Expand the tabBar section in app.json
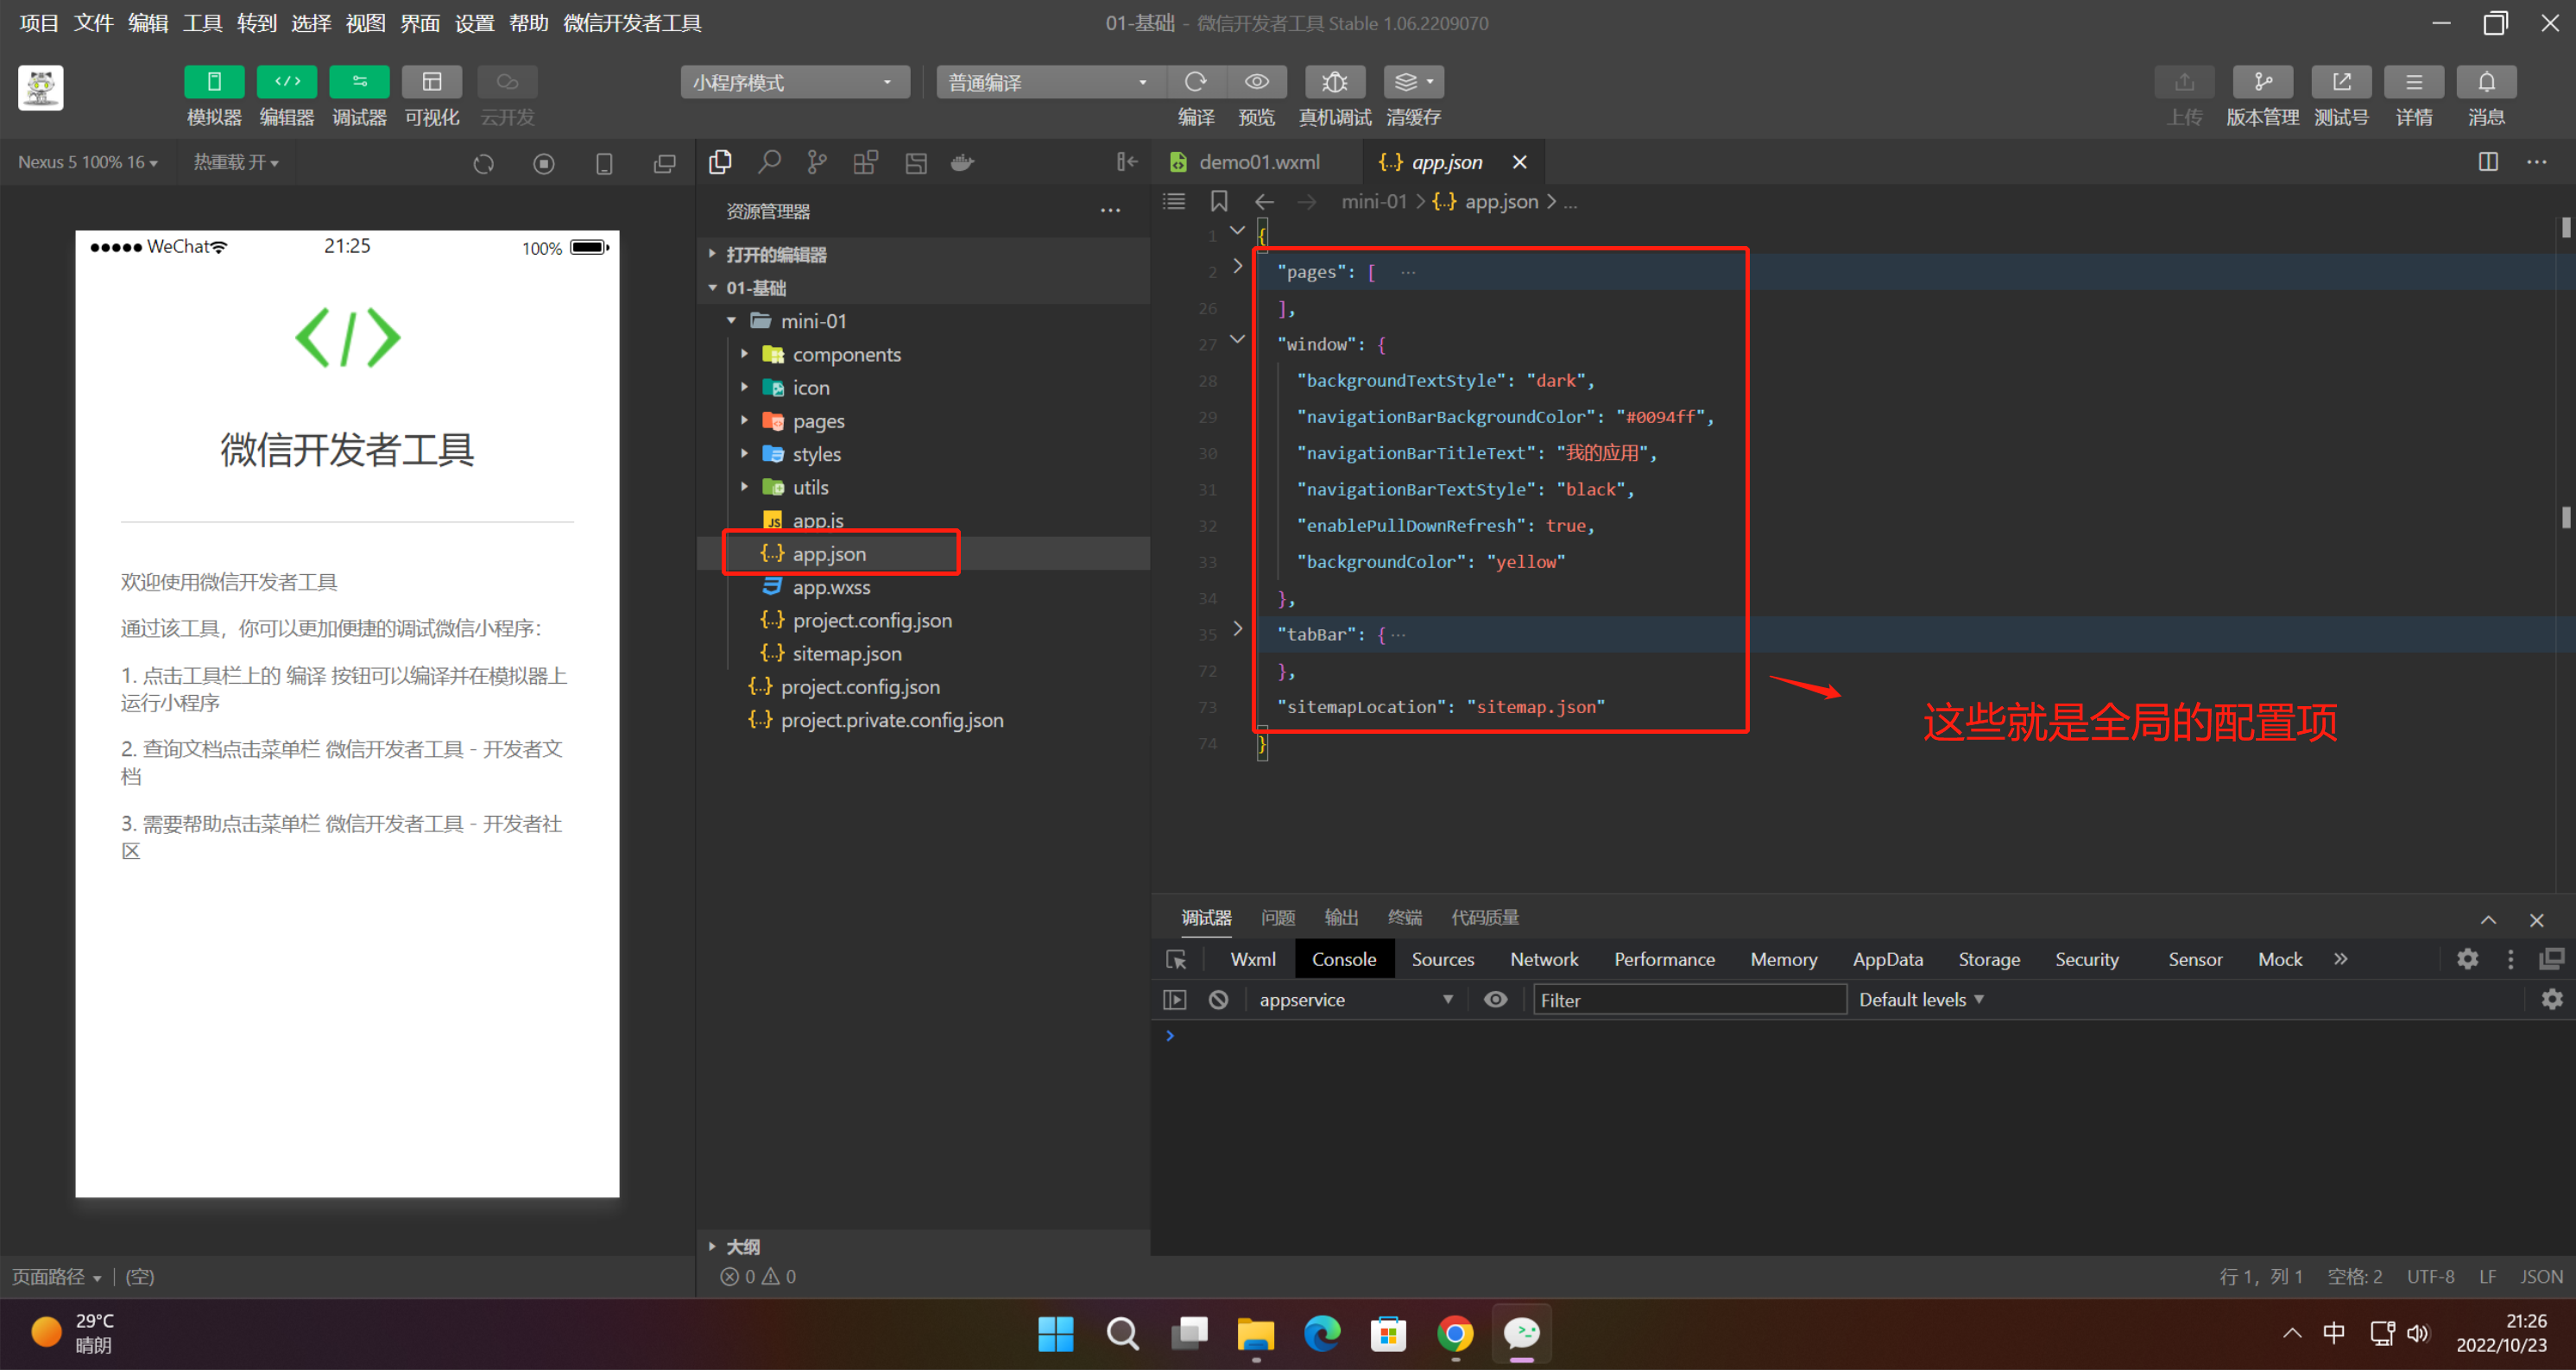Screen dimensions: 2576x1370 [x=1237, y=634]
